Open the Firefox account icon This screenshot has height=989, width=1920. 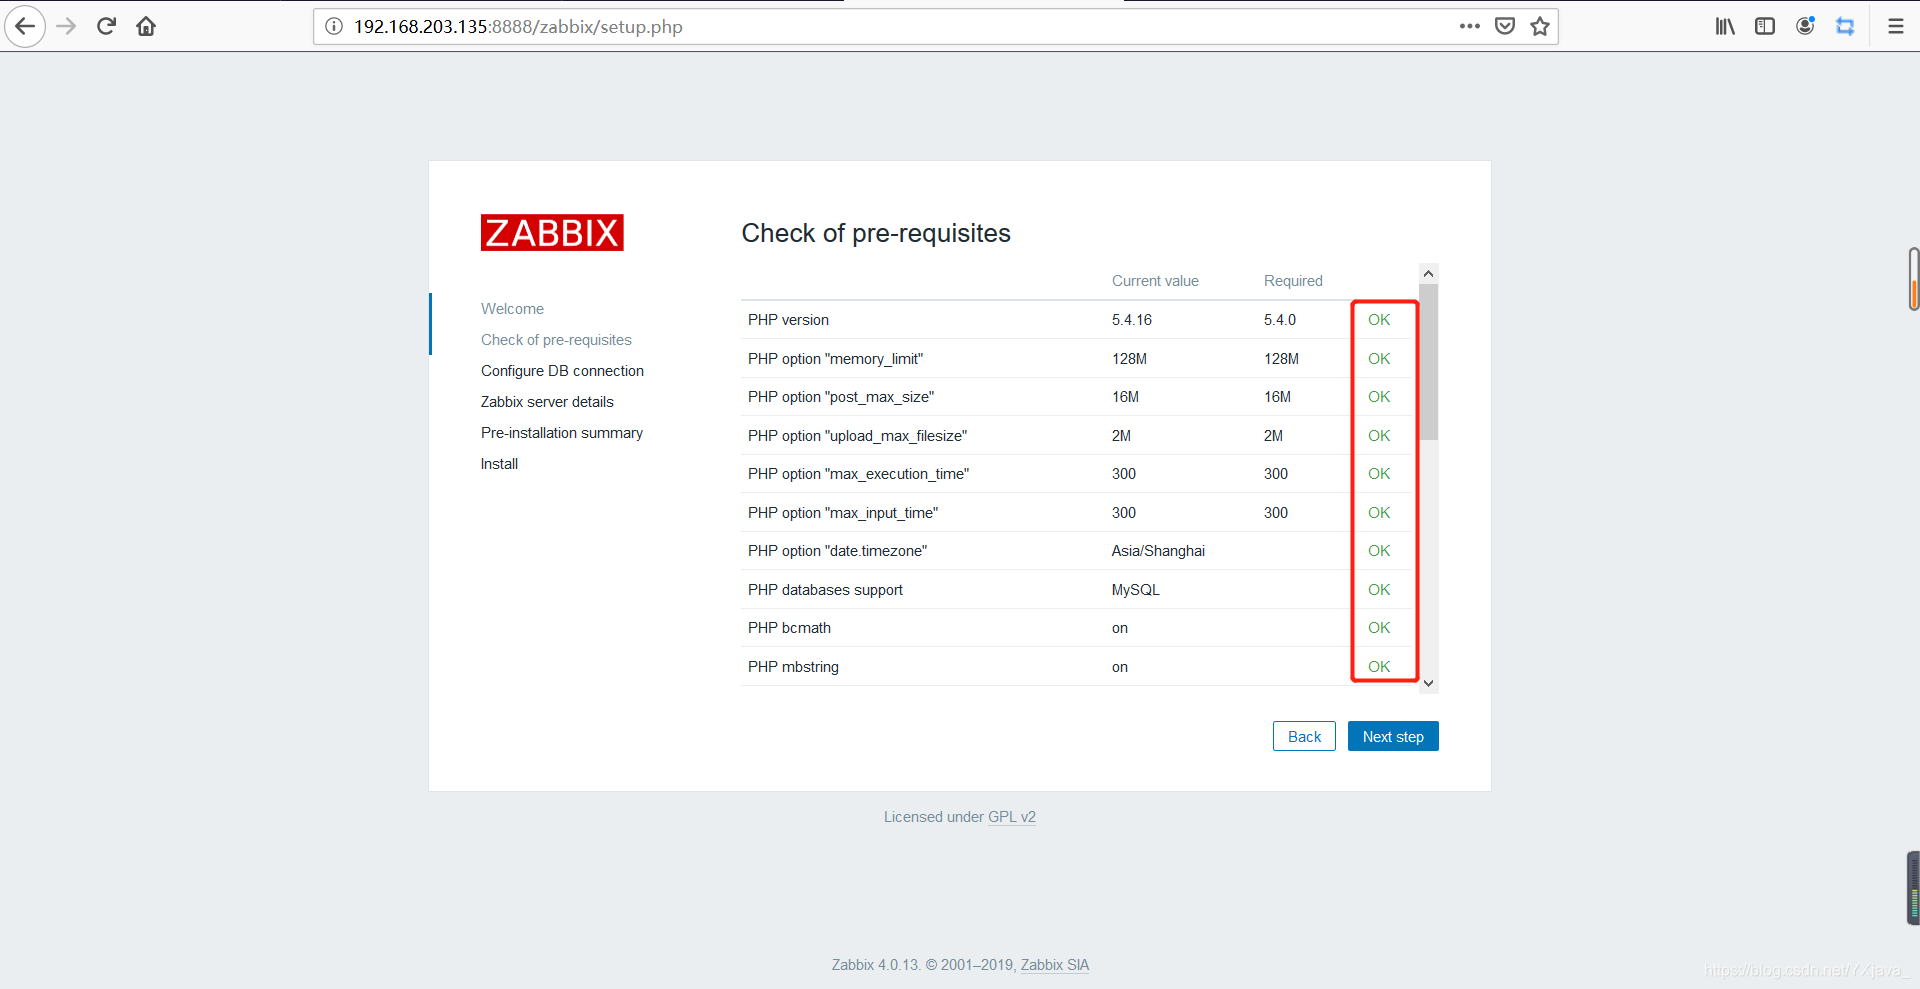1805,26
